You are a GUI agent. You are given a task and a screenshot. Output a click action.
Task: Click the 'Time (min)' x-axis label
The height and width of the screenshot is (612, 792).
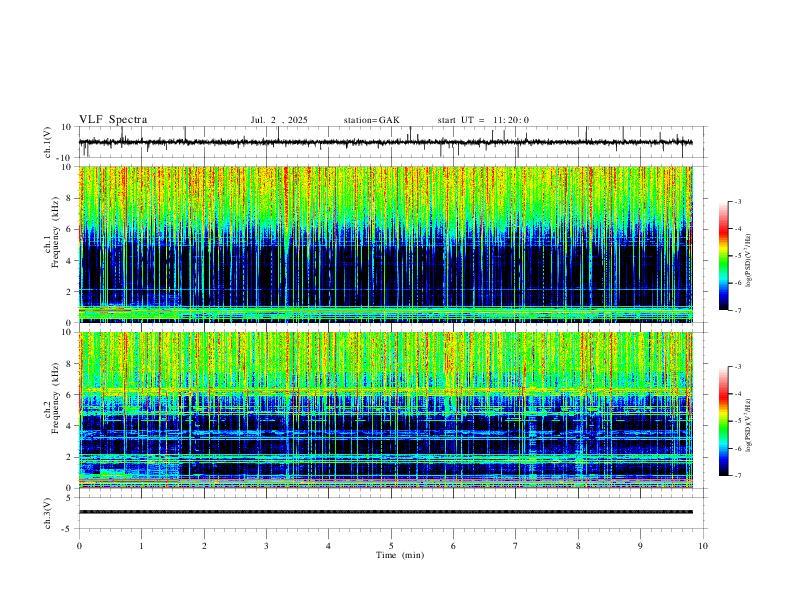(400, 555)
